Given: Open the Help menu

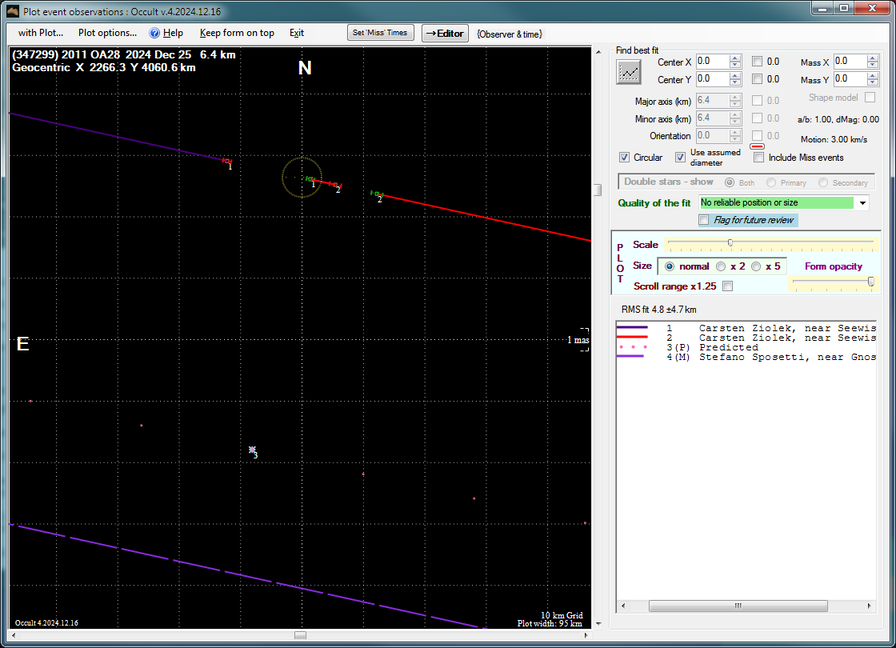Looking at the screenshot, I should [x=173, y=33].
